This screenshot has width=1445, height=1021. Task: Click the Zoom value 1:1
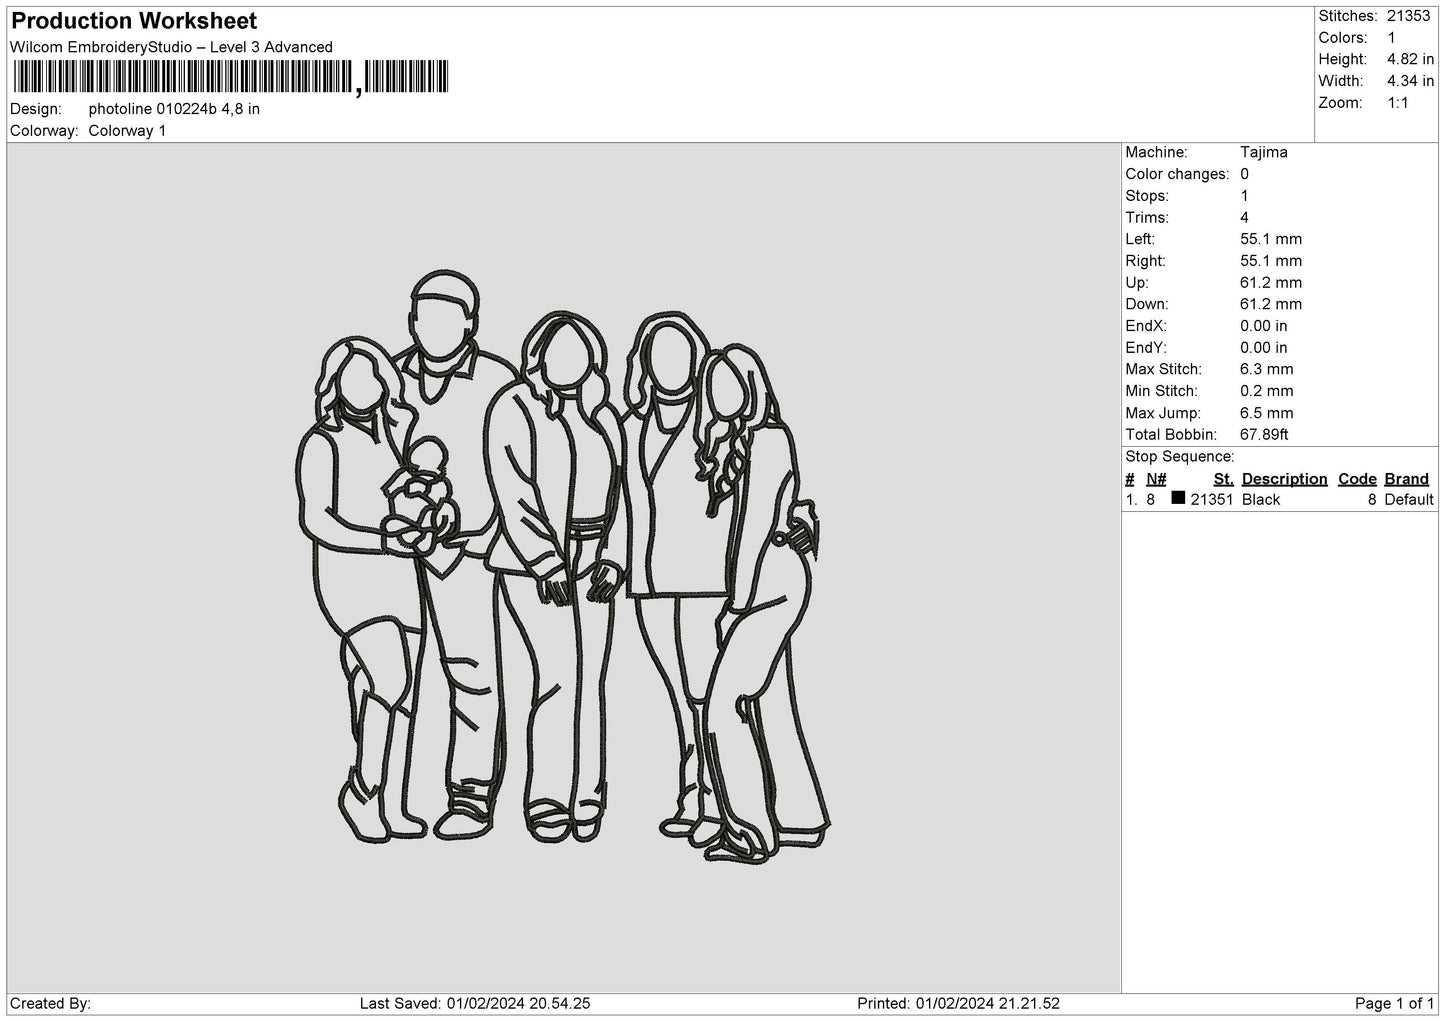pyautogui.click(x=1397, y=103)
